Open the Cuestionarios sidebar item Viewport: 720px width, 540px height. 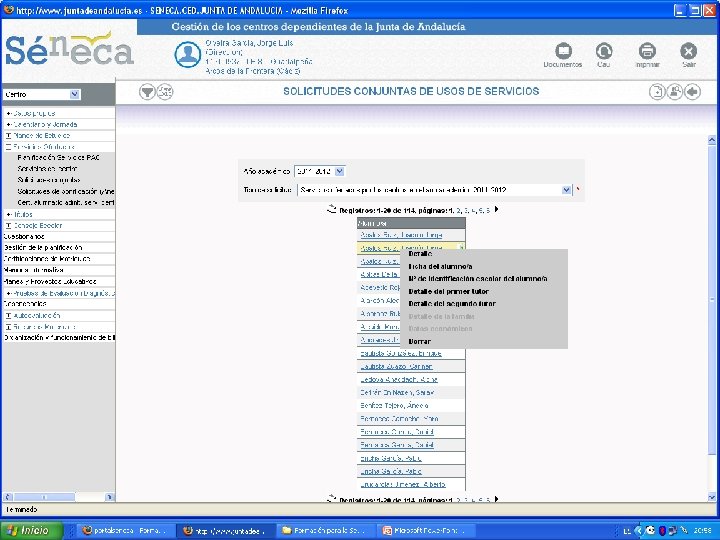[x=24, y=236]
